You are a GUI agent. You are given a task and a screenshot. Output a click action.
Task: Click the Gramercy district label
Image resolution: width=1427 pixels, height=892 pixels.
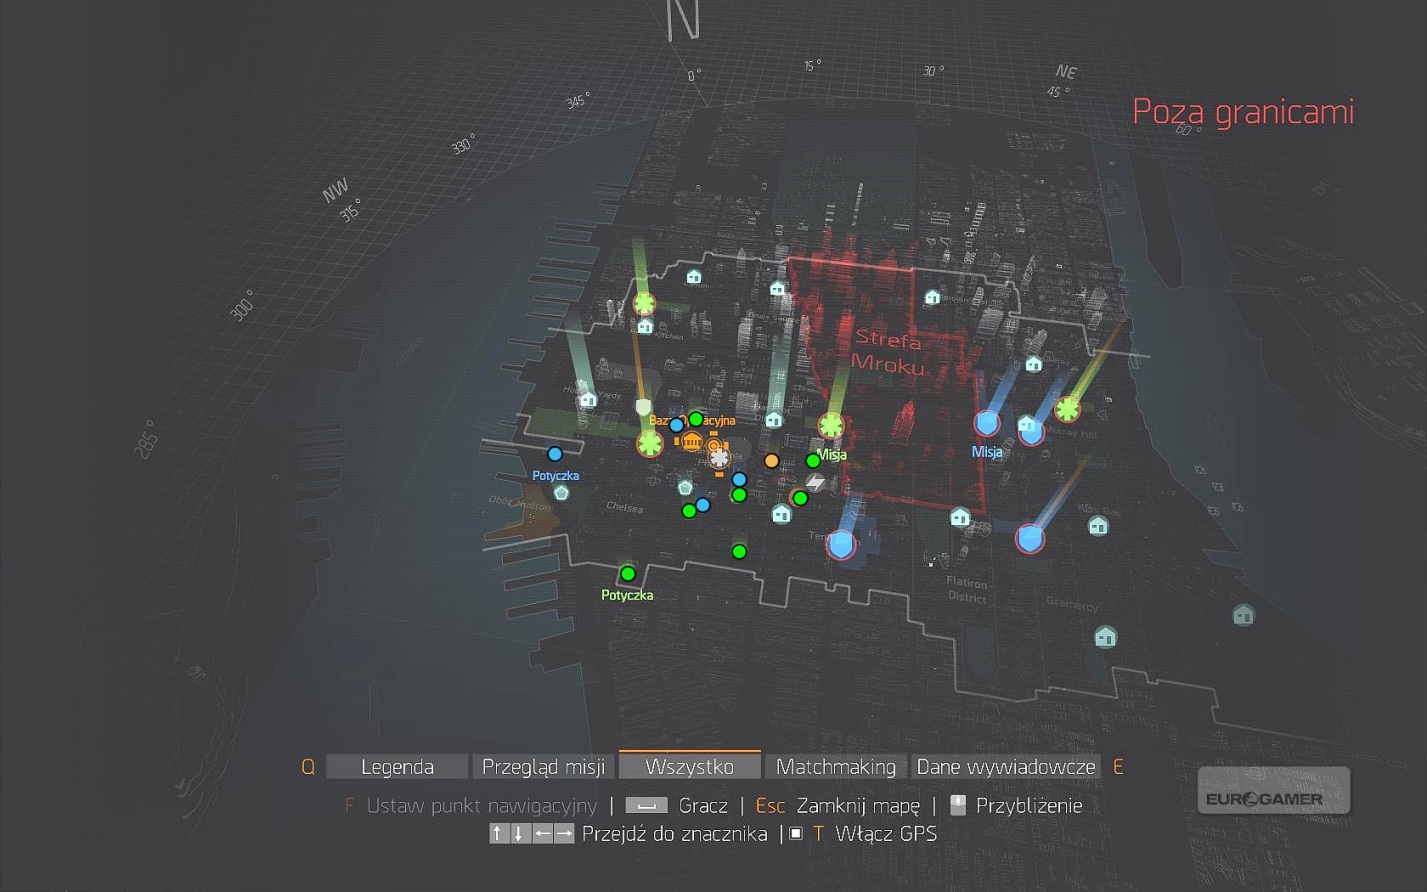pyautogui.click(x=1071, y=604)
